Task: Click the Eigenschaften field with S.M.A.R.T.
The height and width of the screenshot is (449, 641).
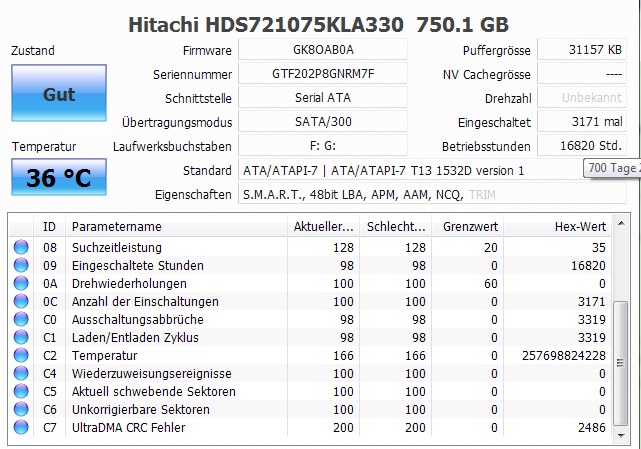Action: click(x=432, y=194)
